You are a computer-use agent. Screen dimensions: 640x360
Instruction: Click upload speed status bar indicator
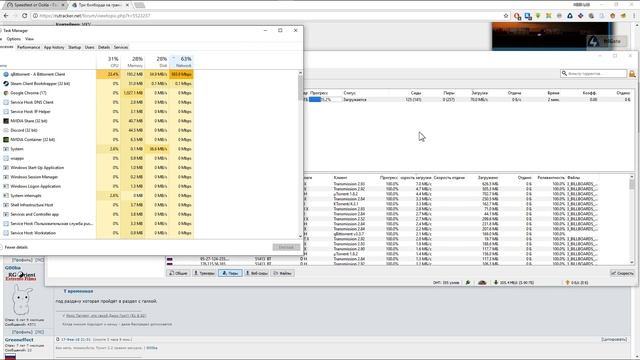(577, 282)
